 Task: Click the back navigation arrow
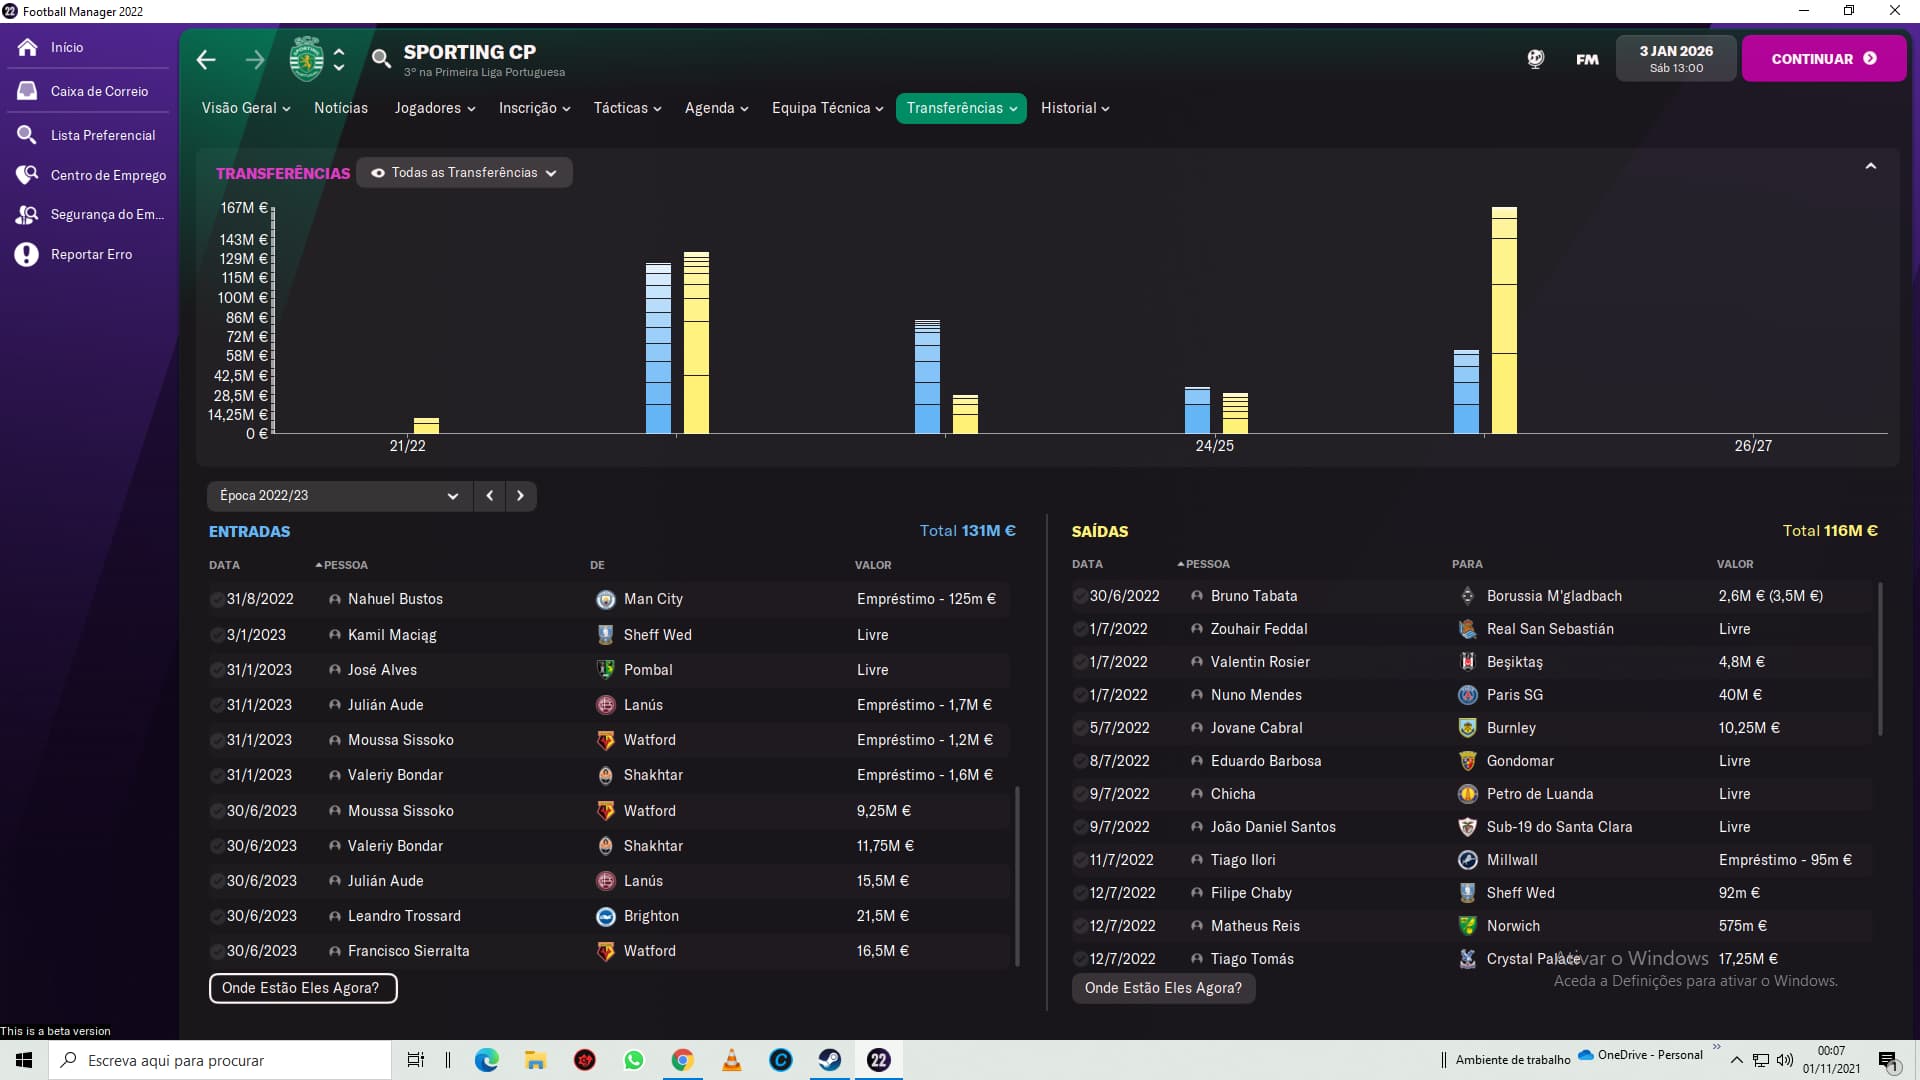tap(206, 60)
